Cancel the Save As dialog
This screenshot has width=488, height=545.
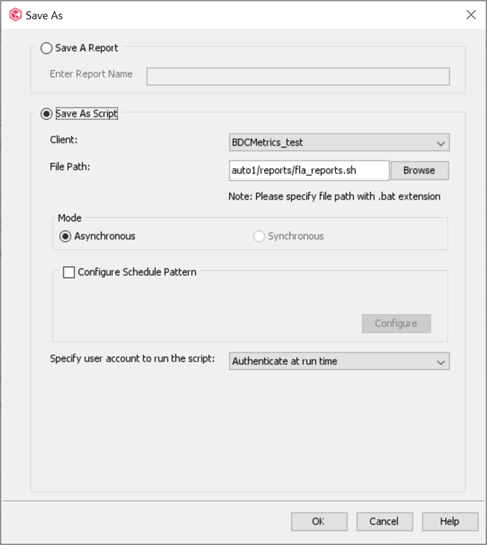tap(384, 521)
